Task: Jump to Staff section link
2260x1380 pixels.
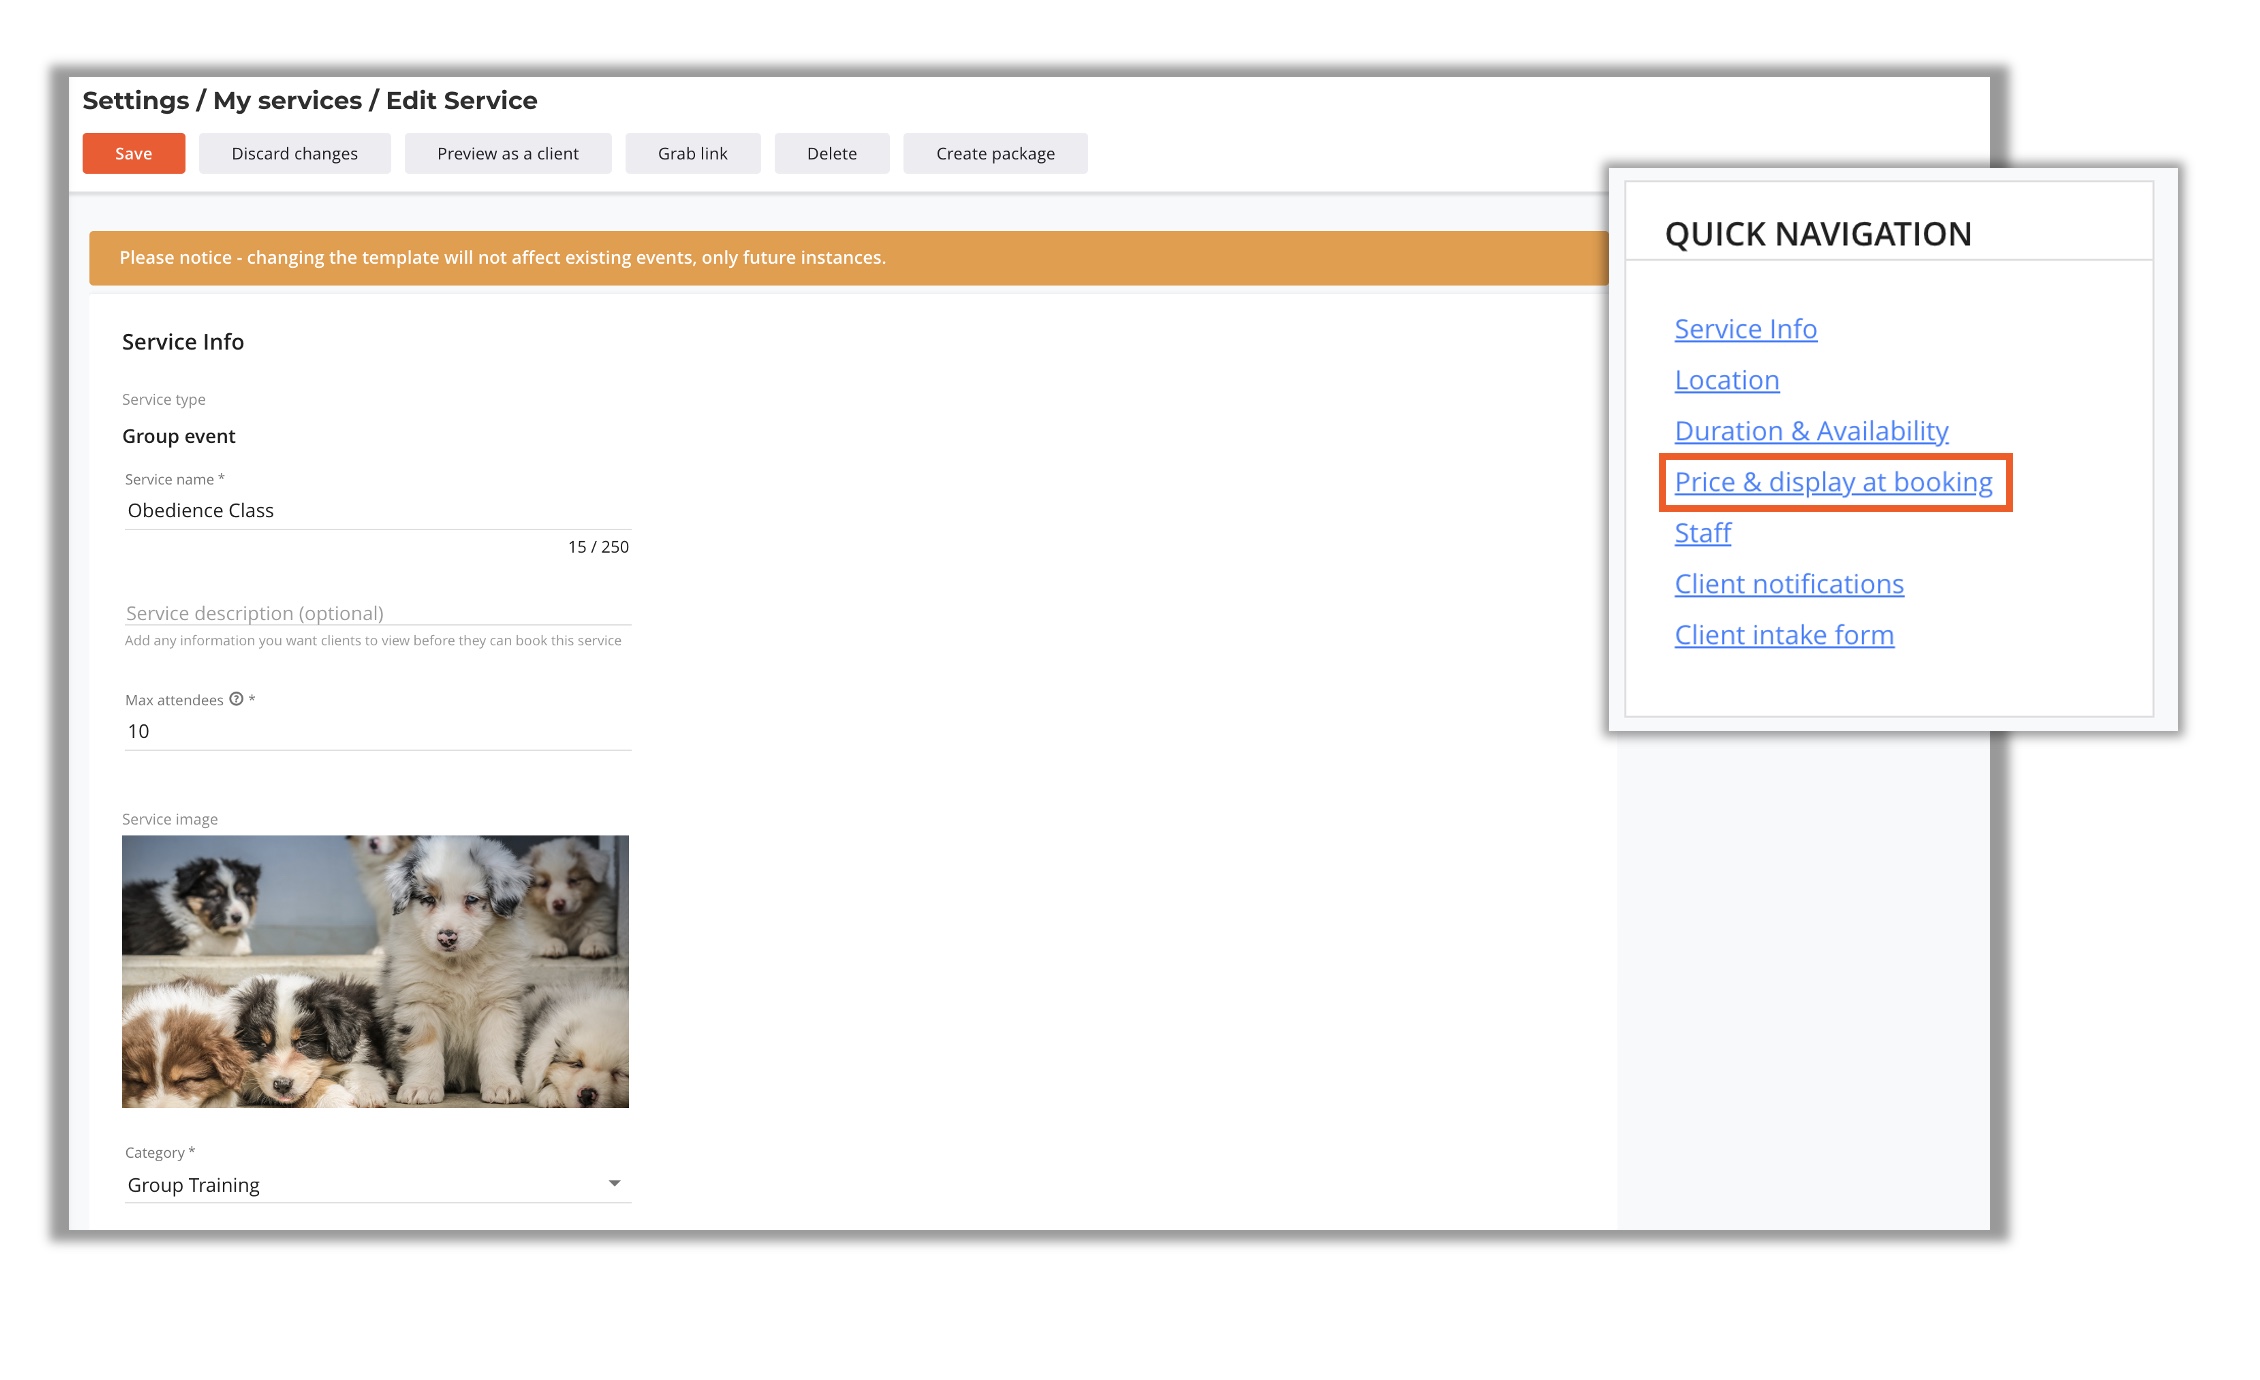Action: point(1702,533)
